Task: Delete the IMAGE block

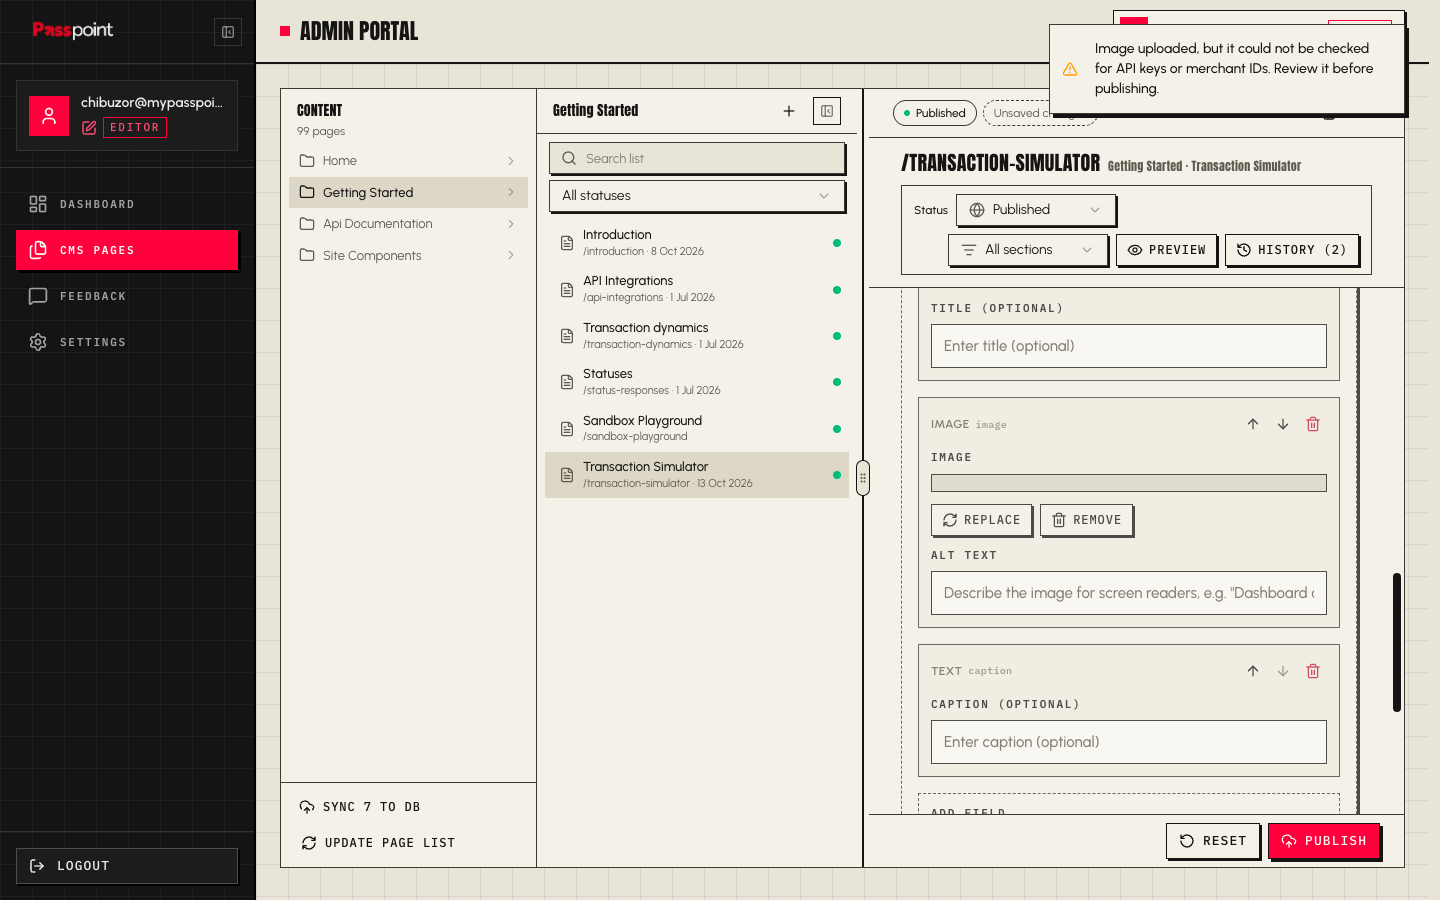Action: pyautogui.click(x=1313, y=424)
